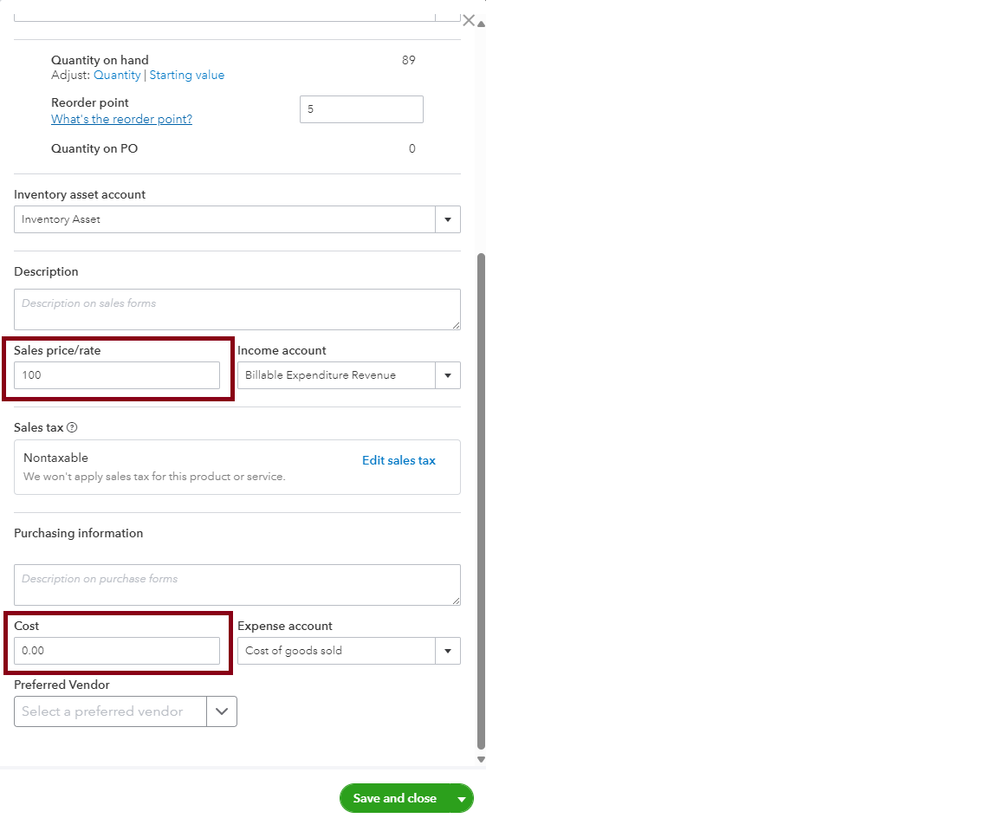Click the Edit sales tax link
This screenshot has width=998, height=826.
click(399, 461)
